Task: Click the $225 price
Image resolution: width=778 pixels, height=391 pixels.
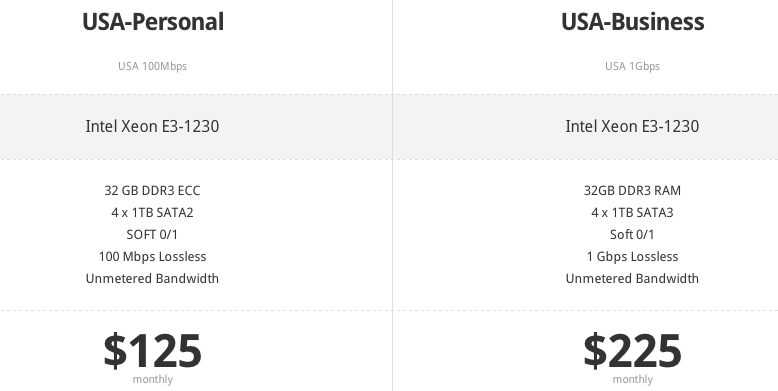Action: pyautogui.click(x=632, y=350)
